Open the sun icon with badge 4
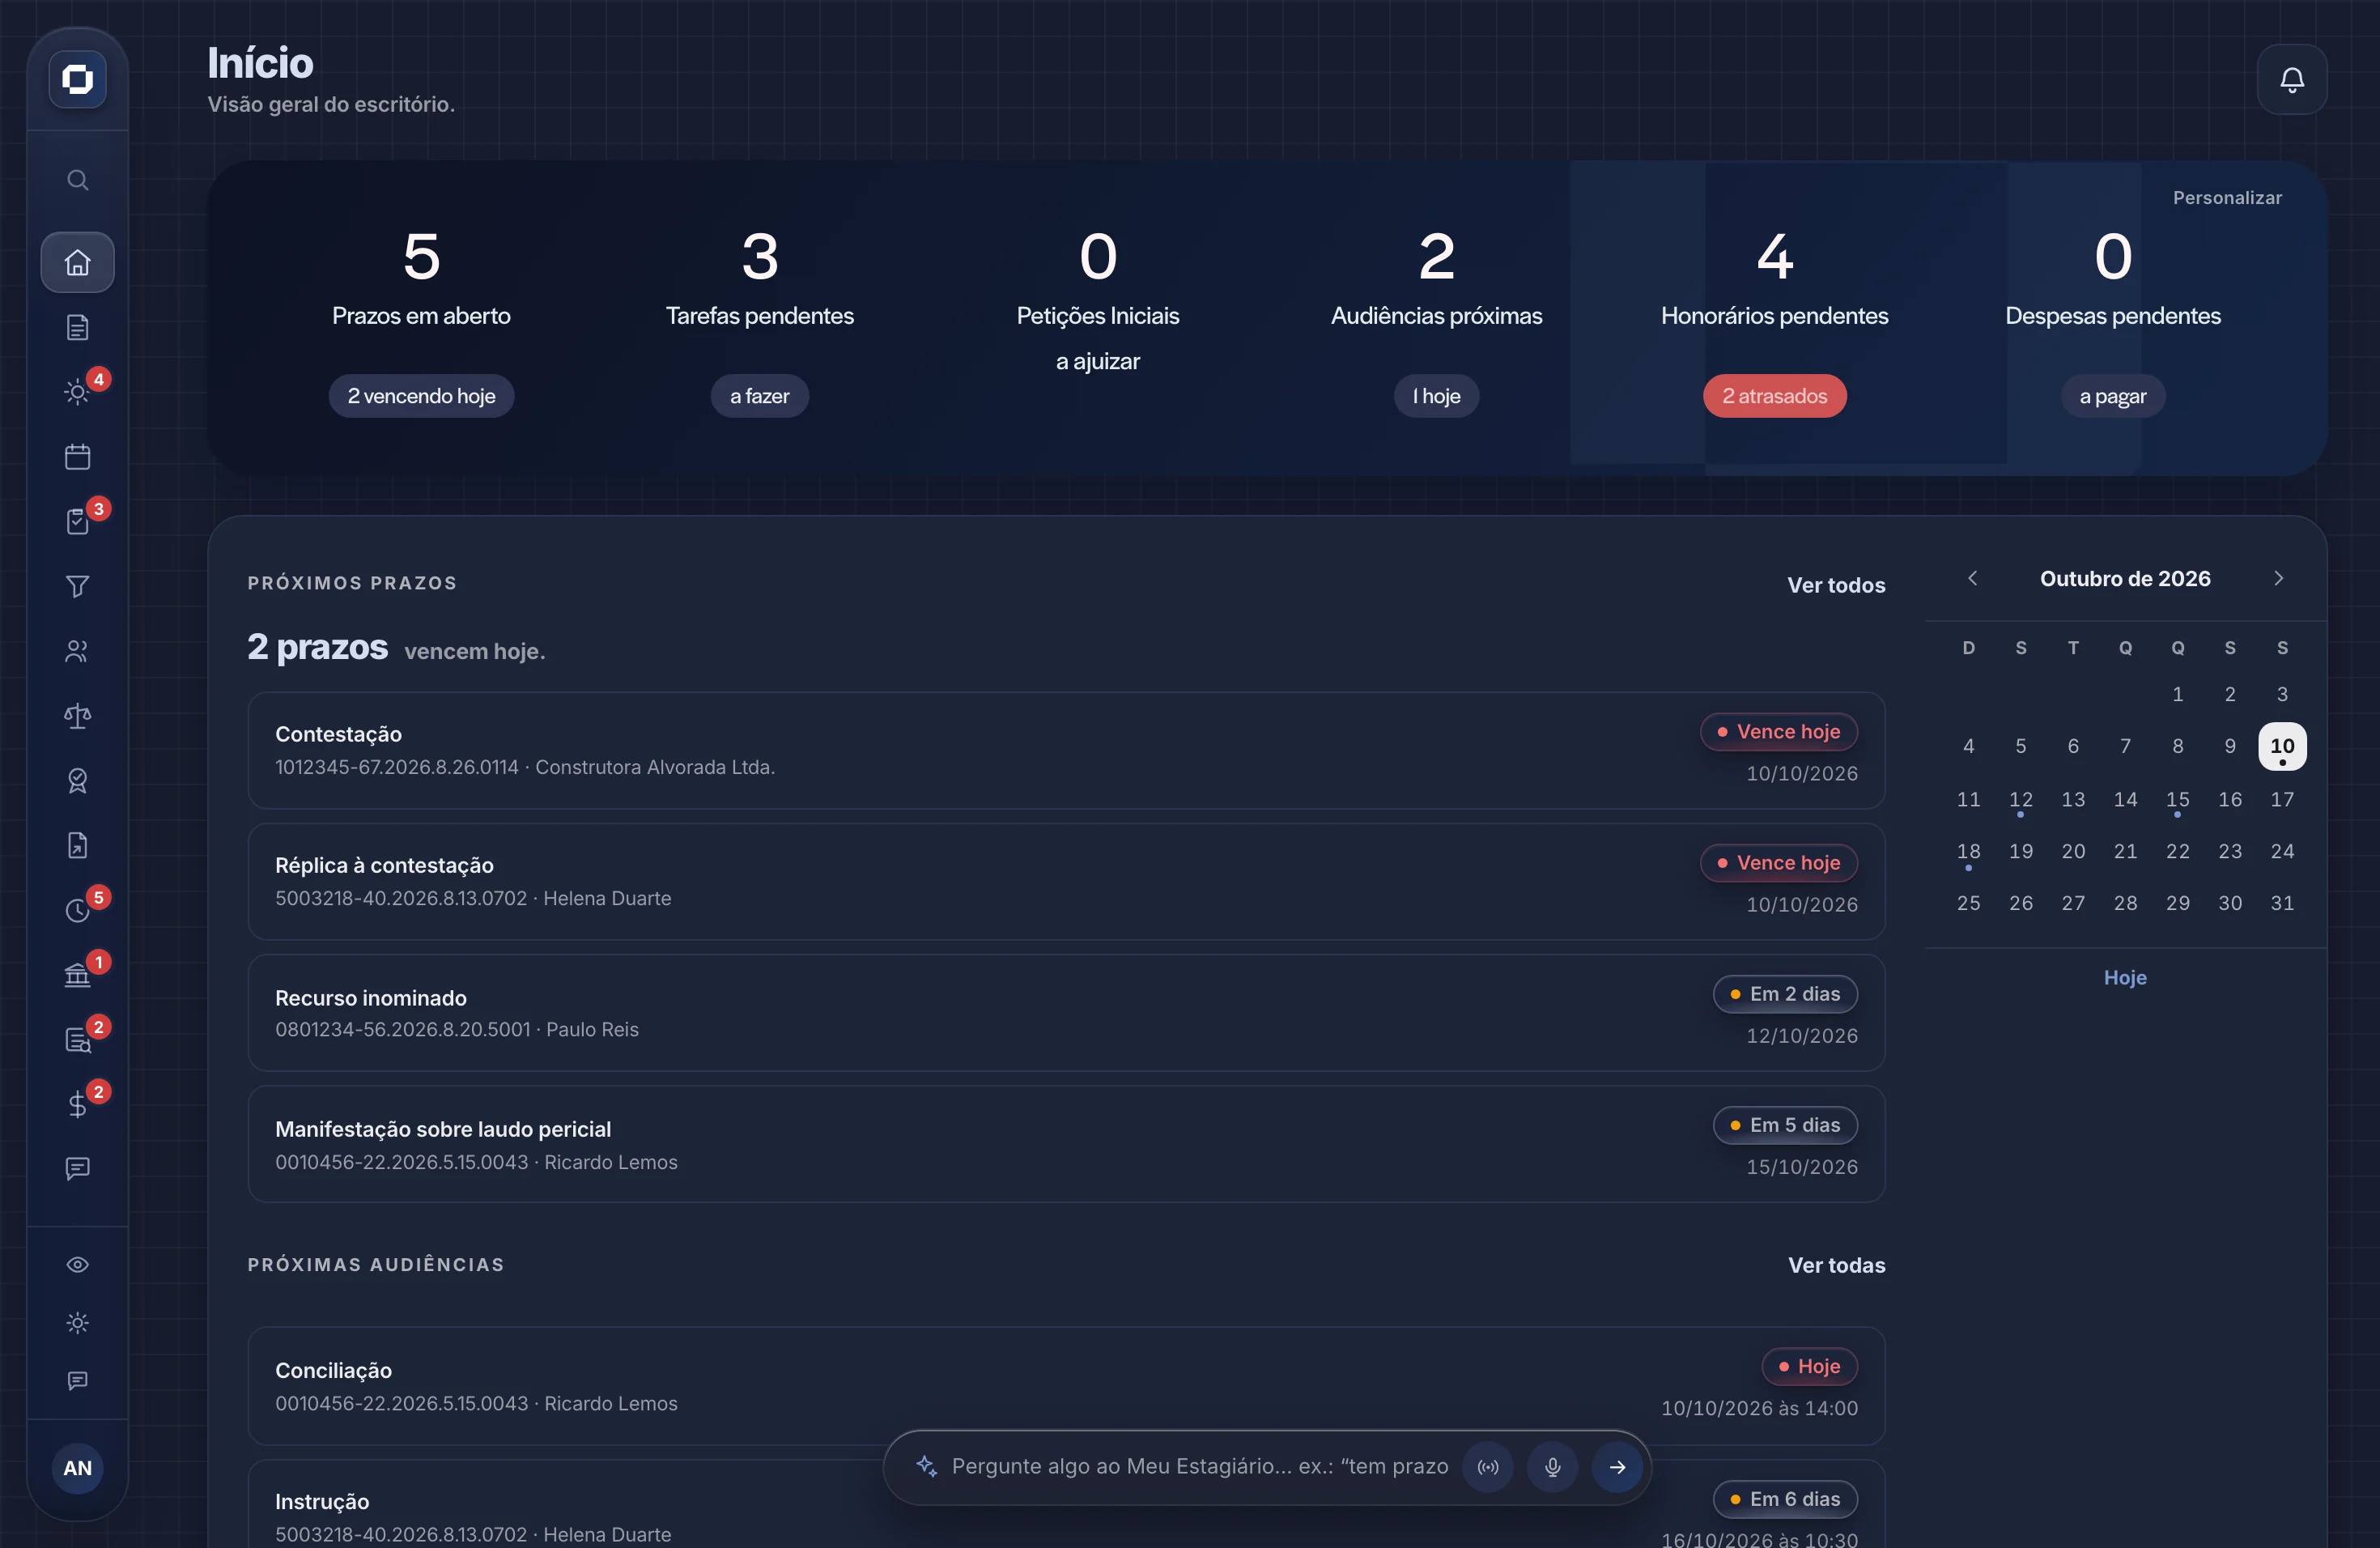The height and width of the screenshot is (1548, 2380). click(77, 392)
